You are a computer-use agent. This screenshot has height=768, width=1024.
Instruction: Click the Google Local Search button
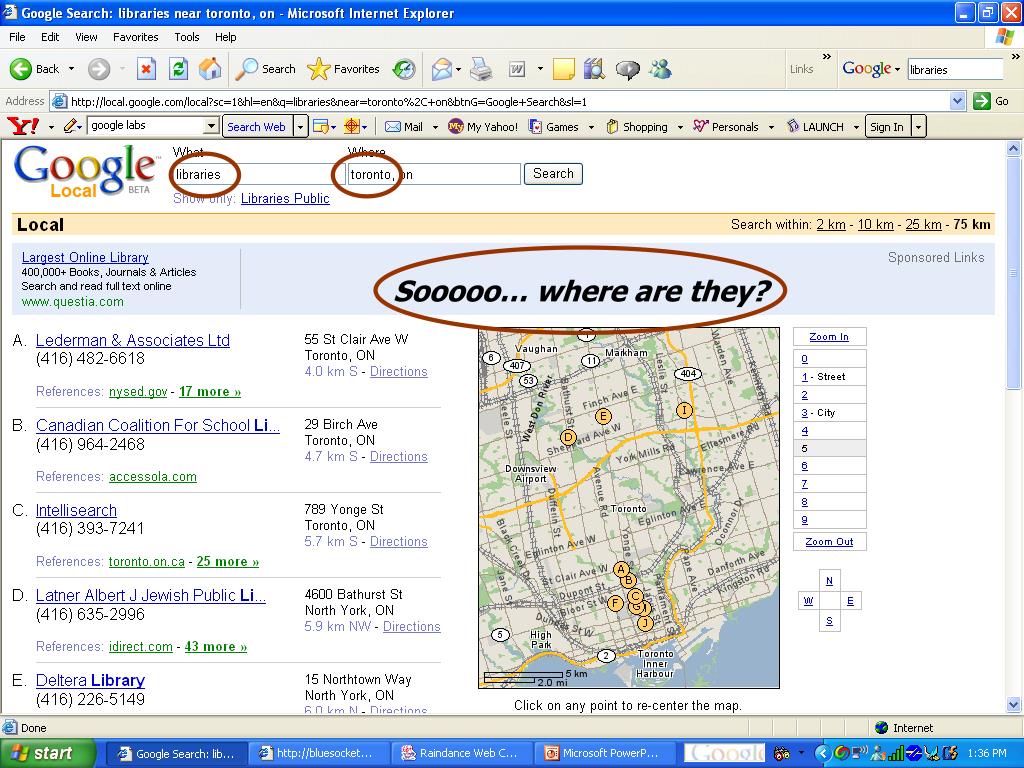click(553, 174)
